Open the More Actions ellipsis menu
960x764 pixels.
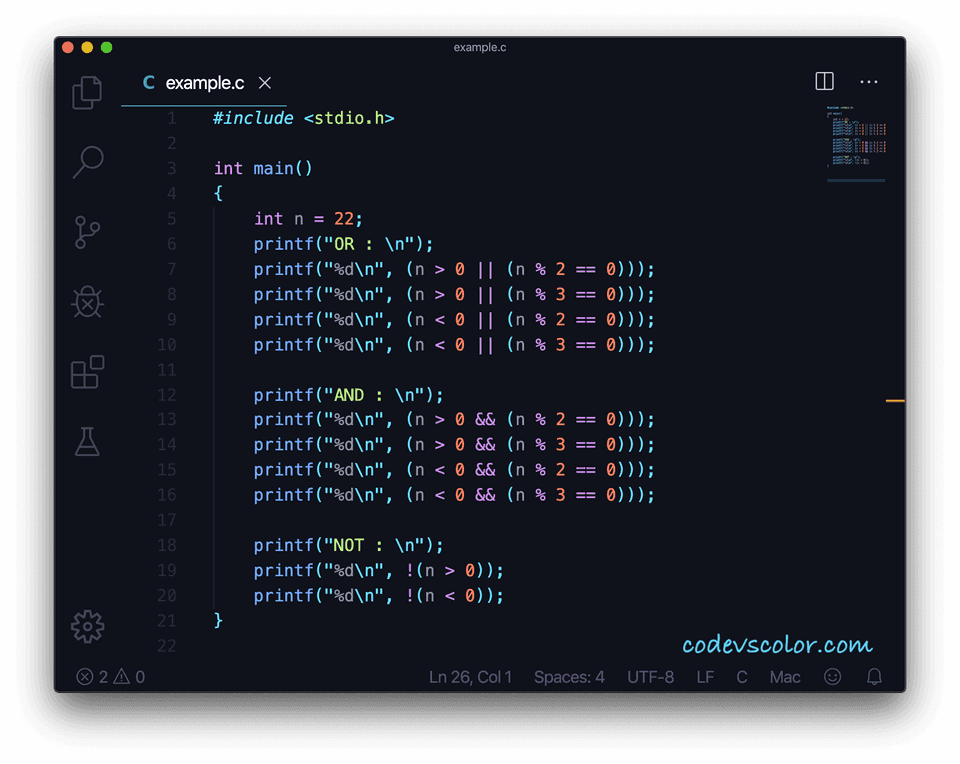pos(868,82)
